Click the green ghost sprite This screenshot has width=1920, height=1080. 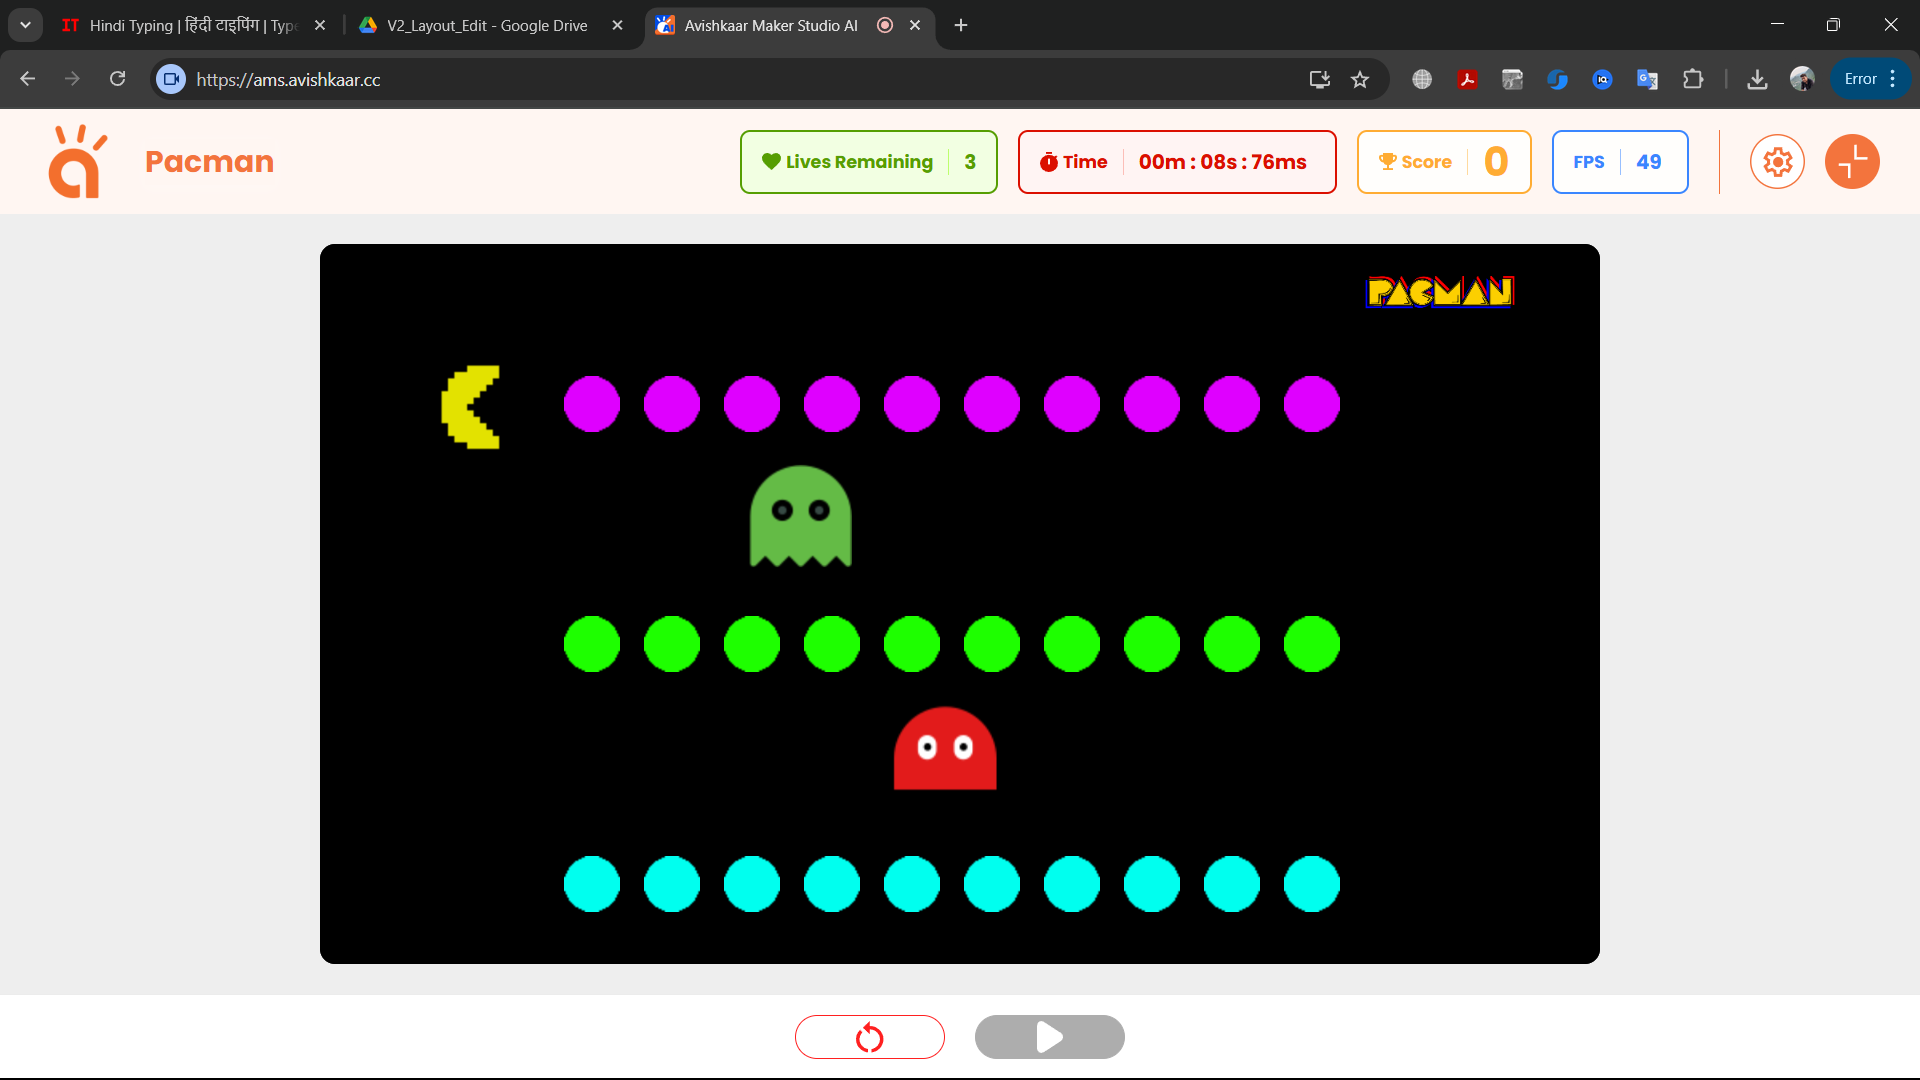(800, 516)
